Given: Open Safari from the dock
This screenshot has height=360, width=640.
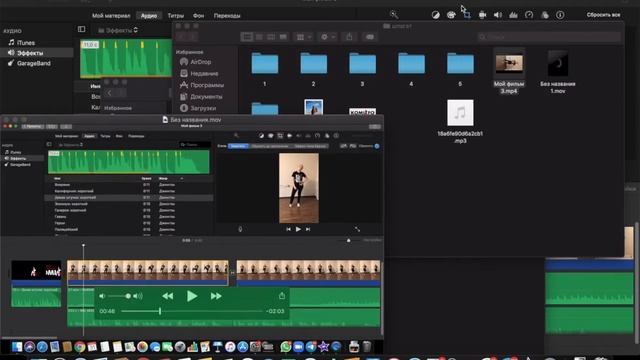Looking at the screenshot, I should 42,347.
